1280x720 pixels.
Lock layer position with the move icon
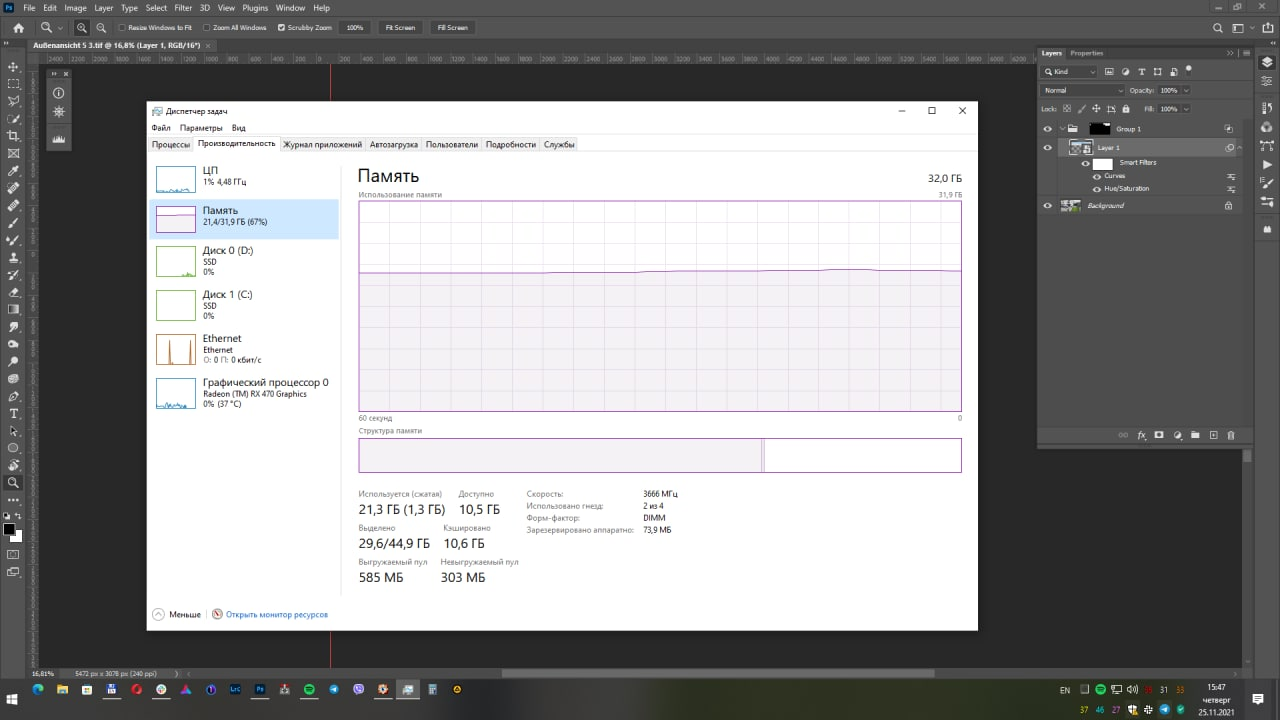[1094, 108]
